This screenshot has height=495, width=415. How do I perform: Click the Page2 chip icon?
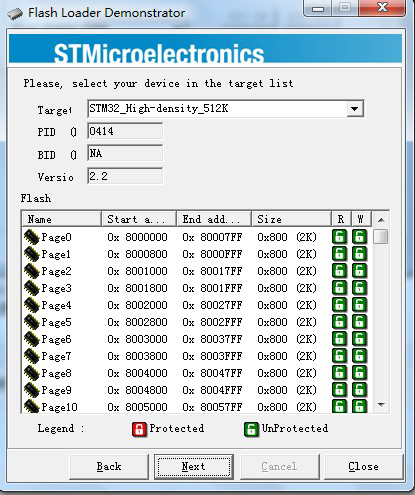coord(32,271)
